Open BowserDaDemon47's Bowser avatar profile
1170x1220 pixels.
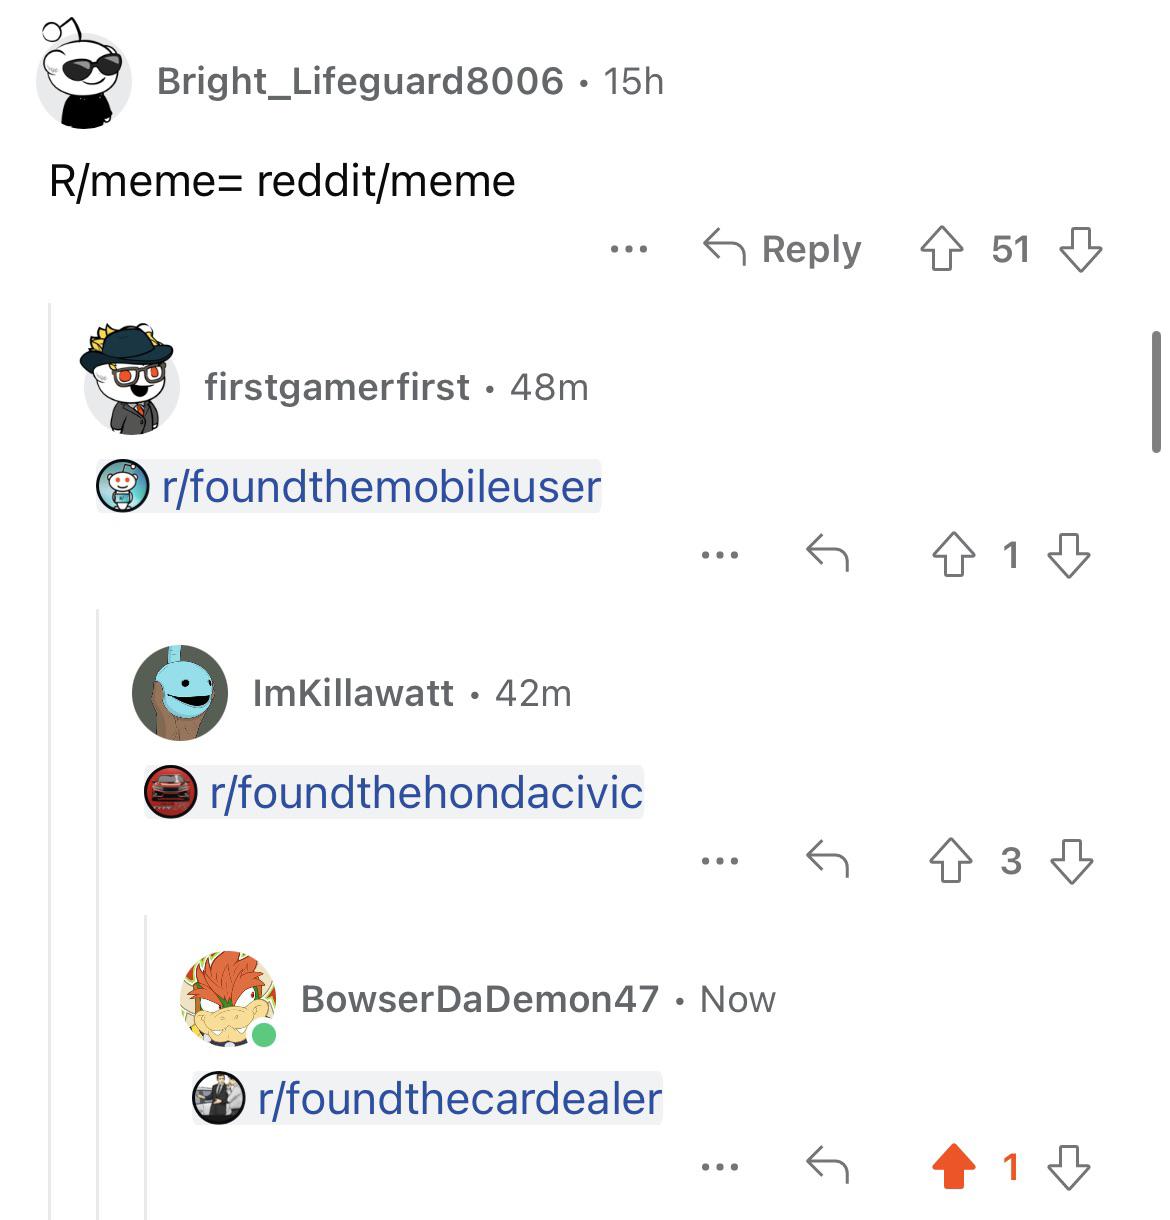pyautogui.click(x=228, y=999)
